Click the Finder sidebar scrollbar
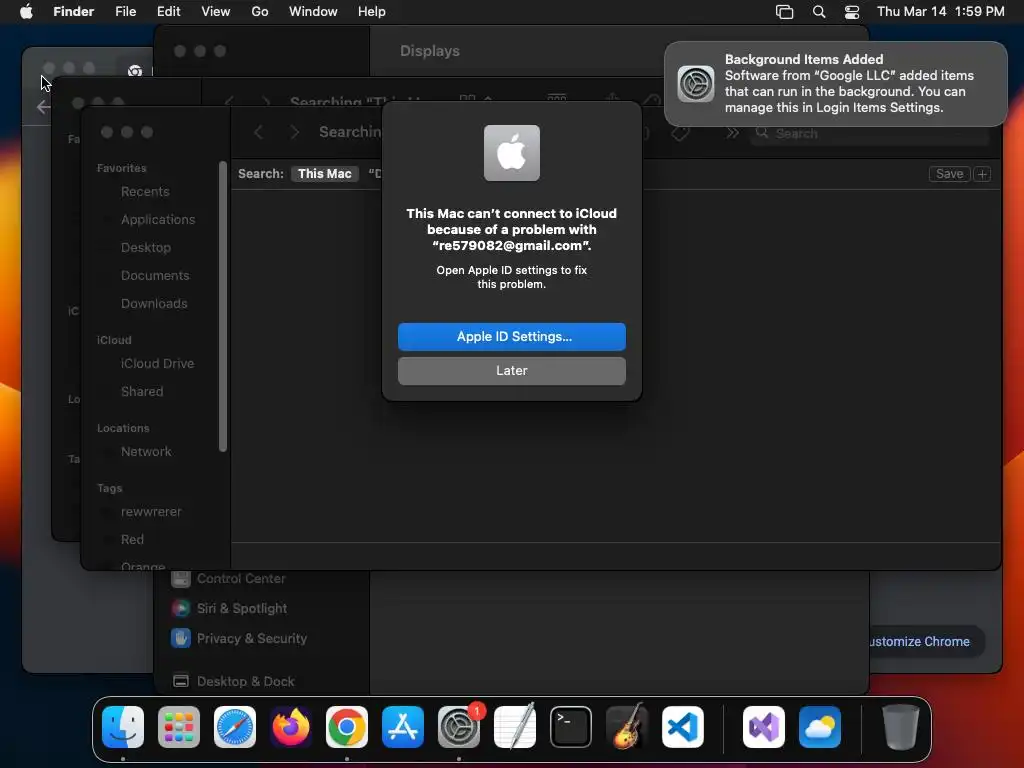The image size is (1024, 768). 223,306
